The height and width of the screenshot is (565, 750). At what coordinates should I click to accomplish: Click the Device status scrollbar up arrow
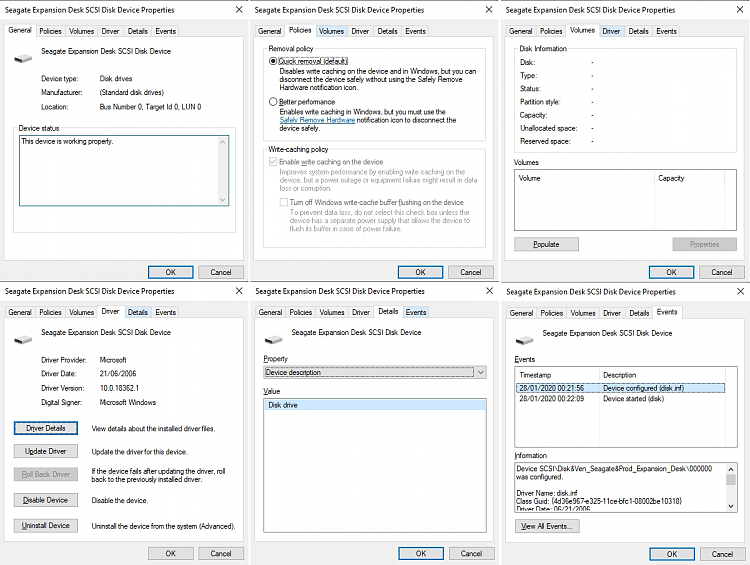coord(222,142)
